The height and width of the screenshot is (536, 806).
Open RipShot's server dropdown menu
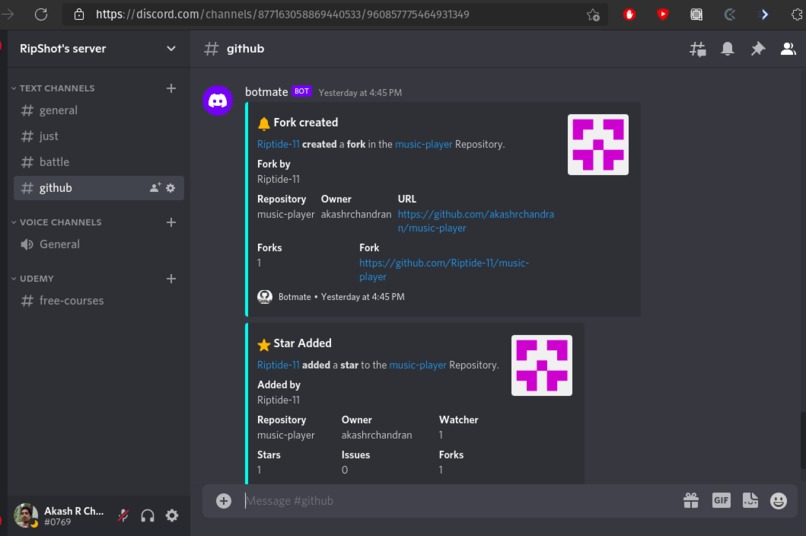pyautogui.click(x=171, y=49)
